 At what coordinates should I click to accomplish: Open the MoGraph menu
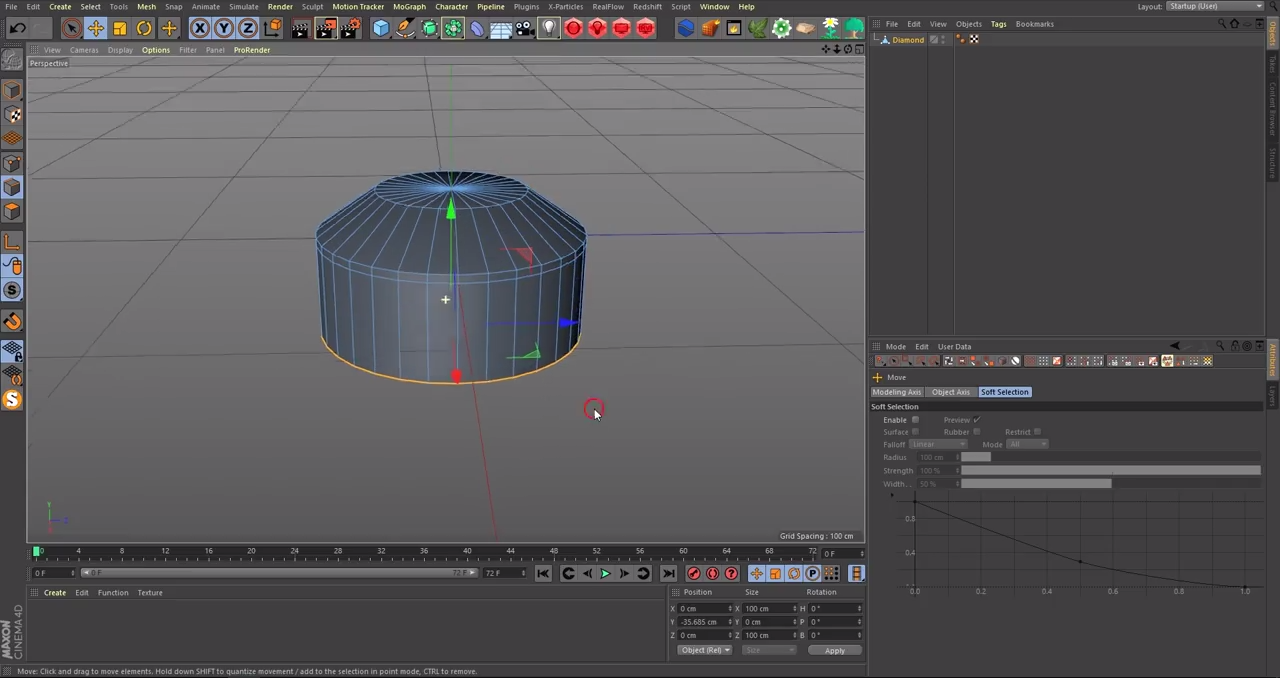[x=409, y=7]
